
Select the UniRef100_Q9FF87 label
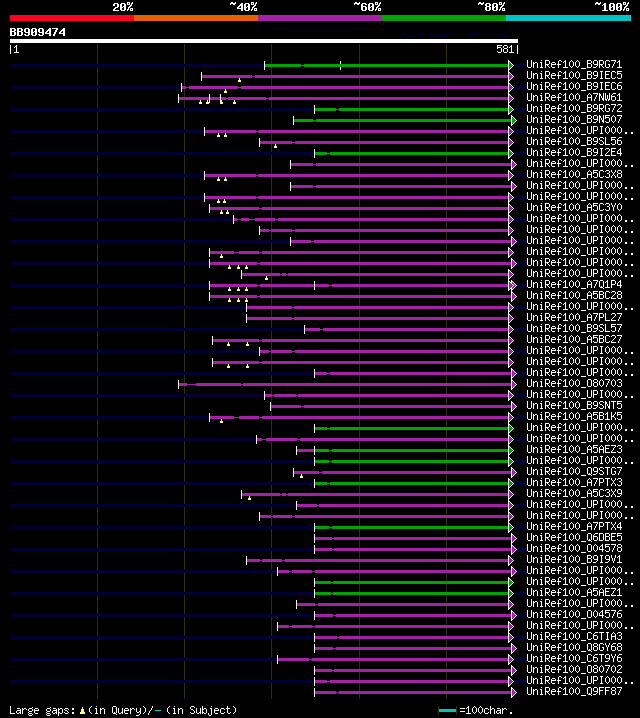pos(574,691)
